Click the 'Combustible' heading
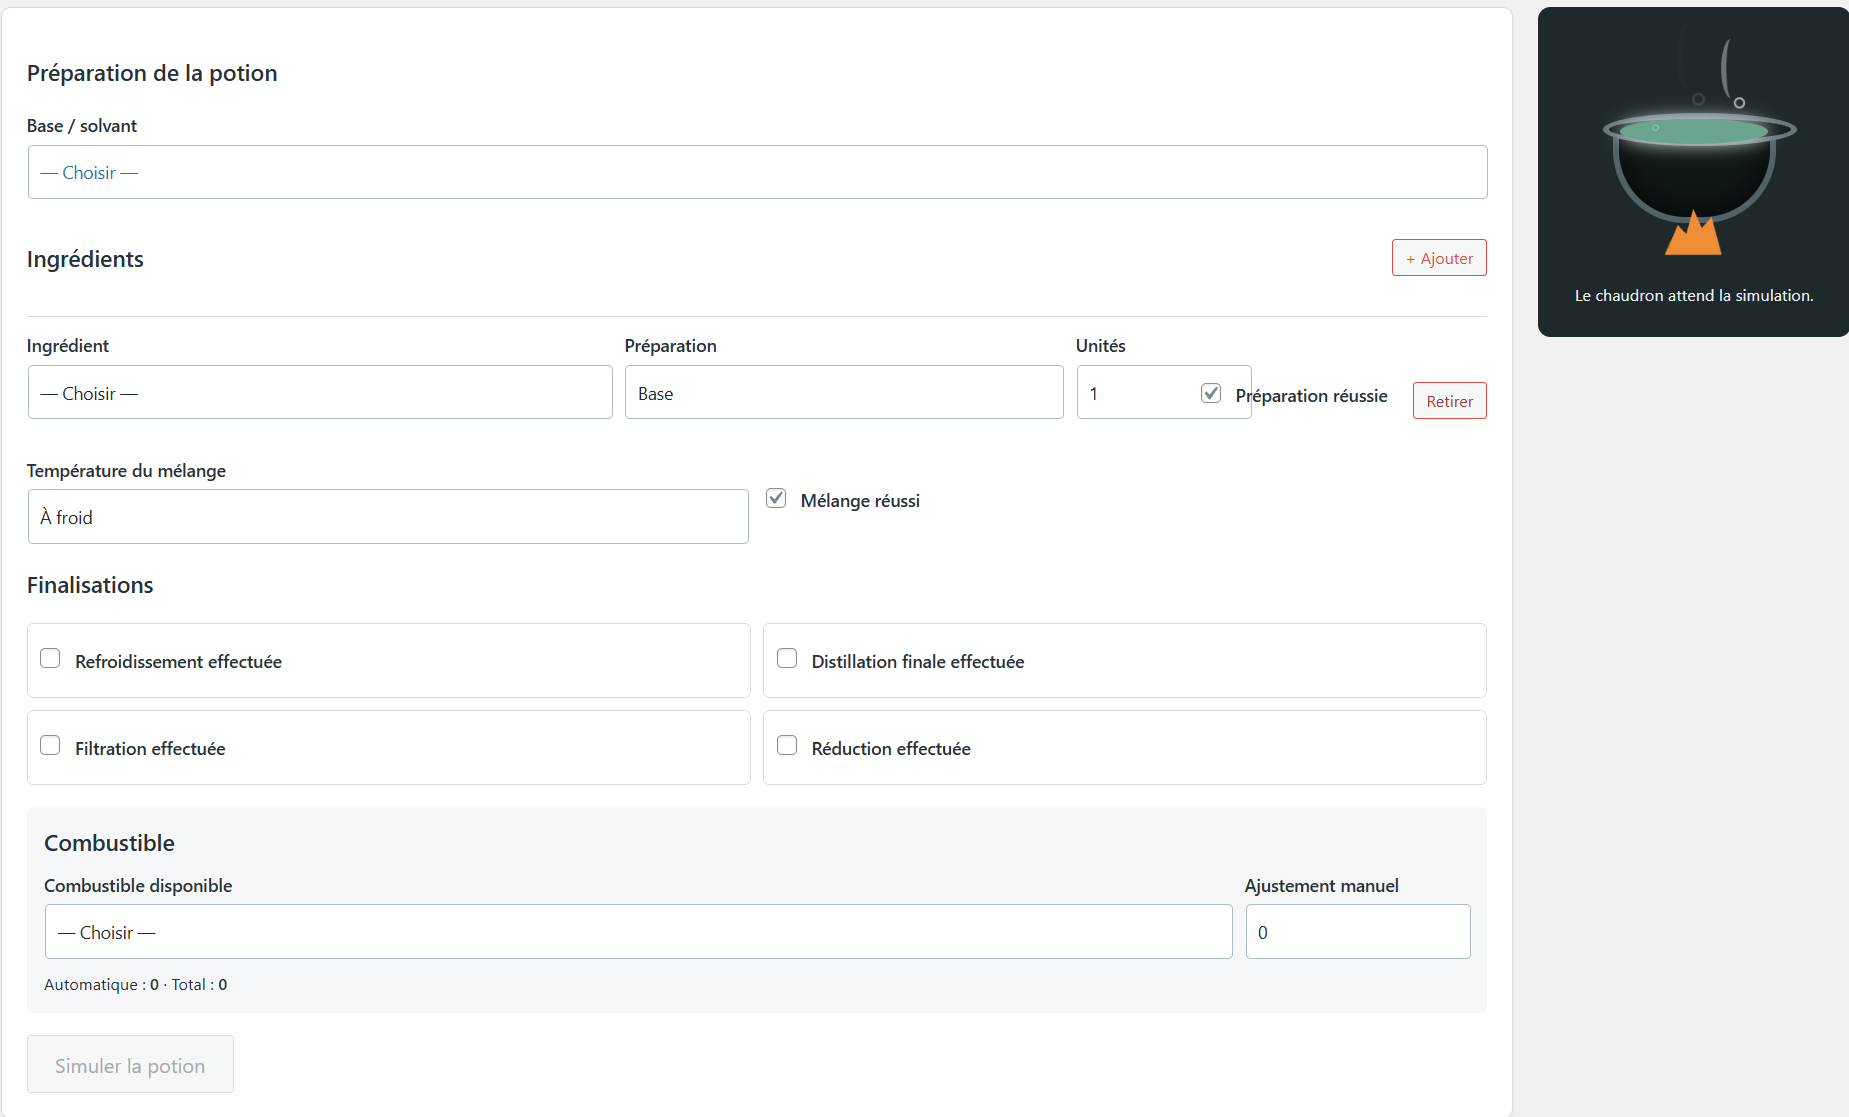The image size is (1849, 1117). click(109, 843)
